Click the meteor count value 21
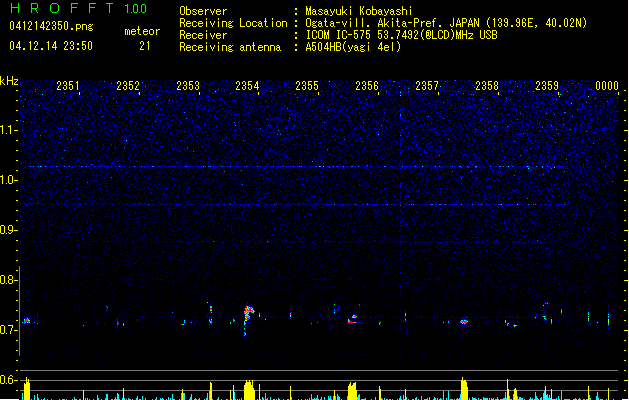This screenshot has width=629, height=400. (144, 46)
